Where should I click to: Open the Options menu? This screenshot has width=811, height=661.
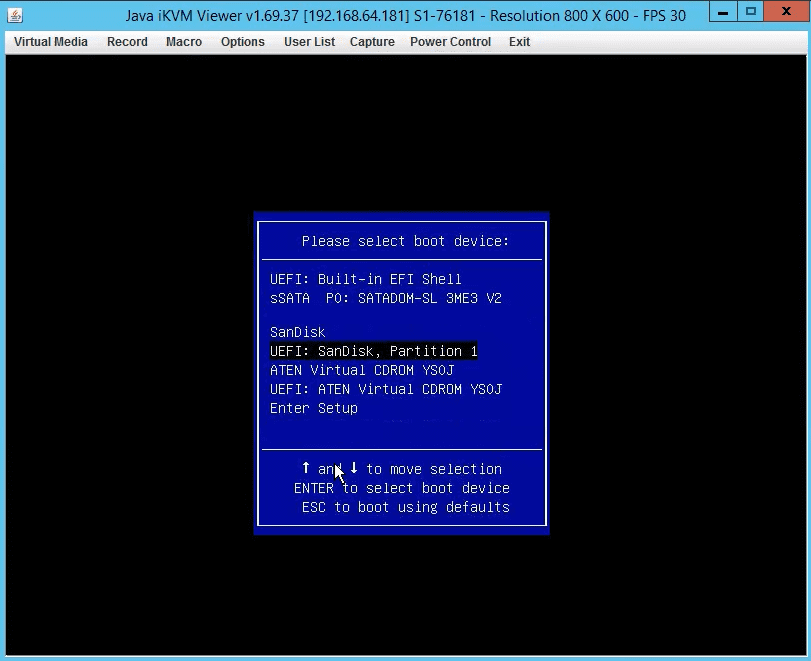tap(242, 42)
